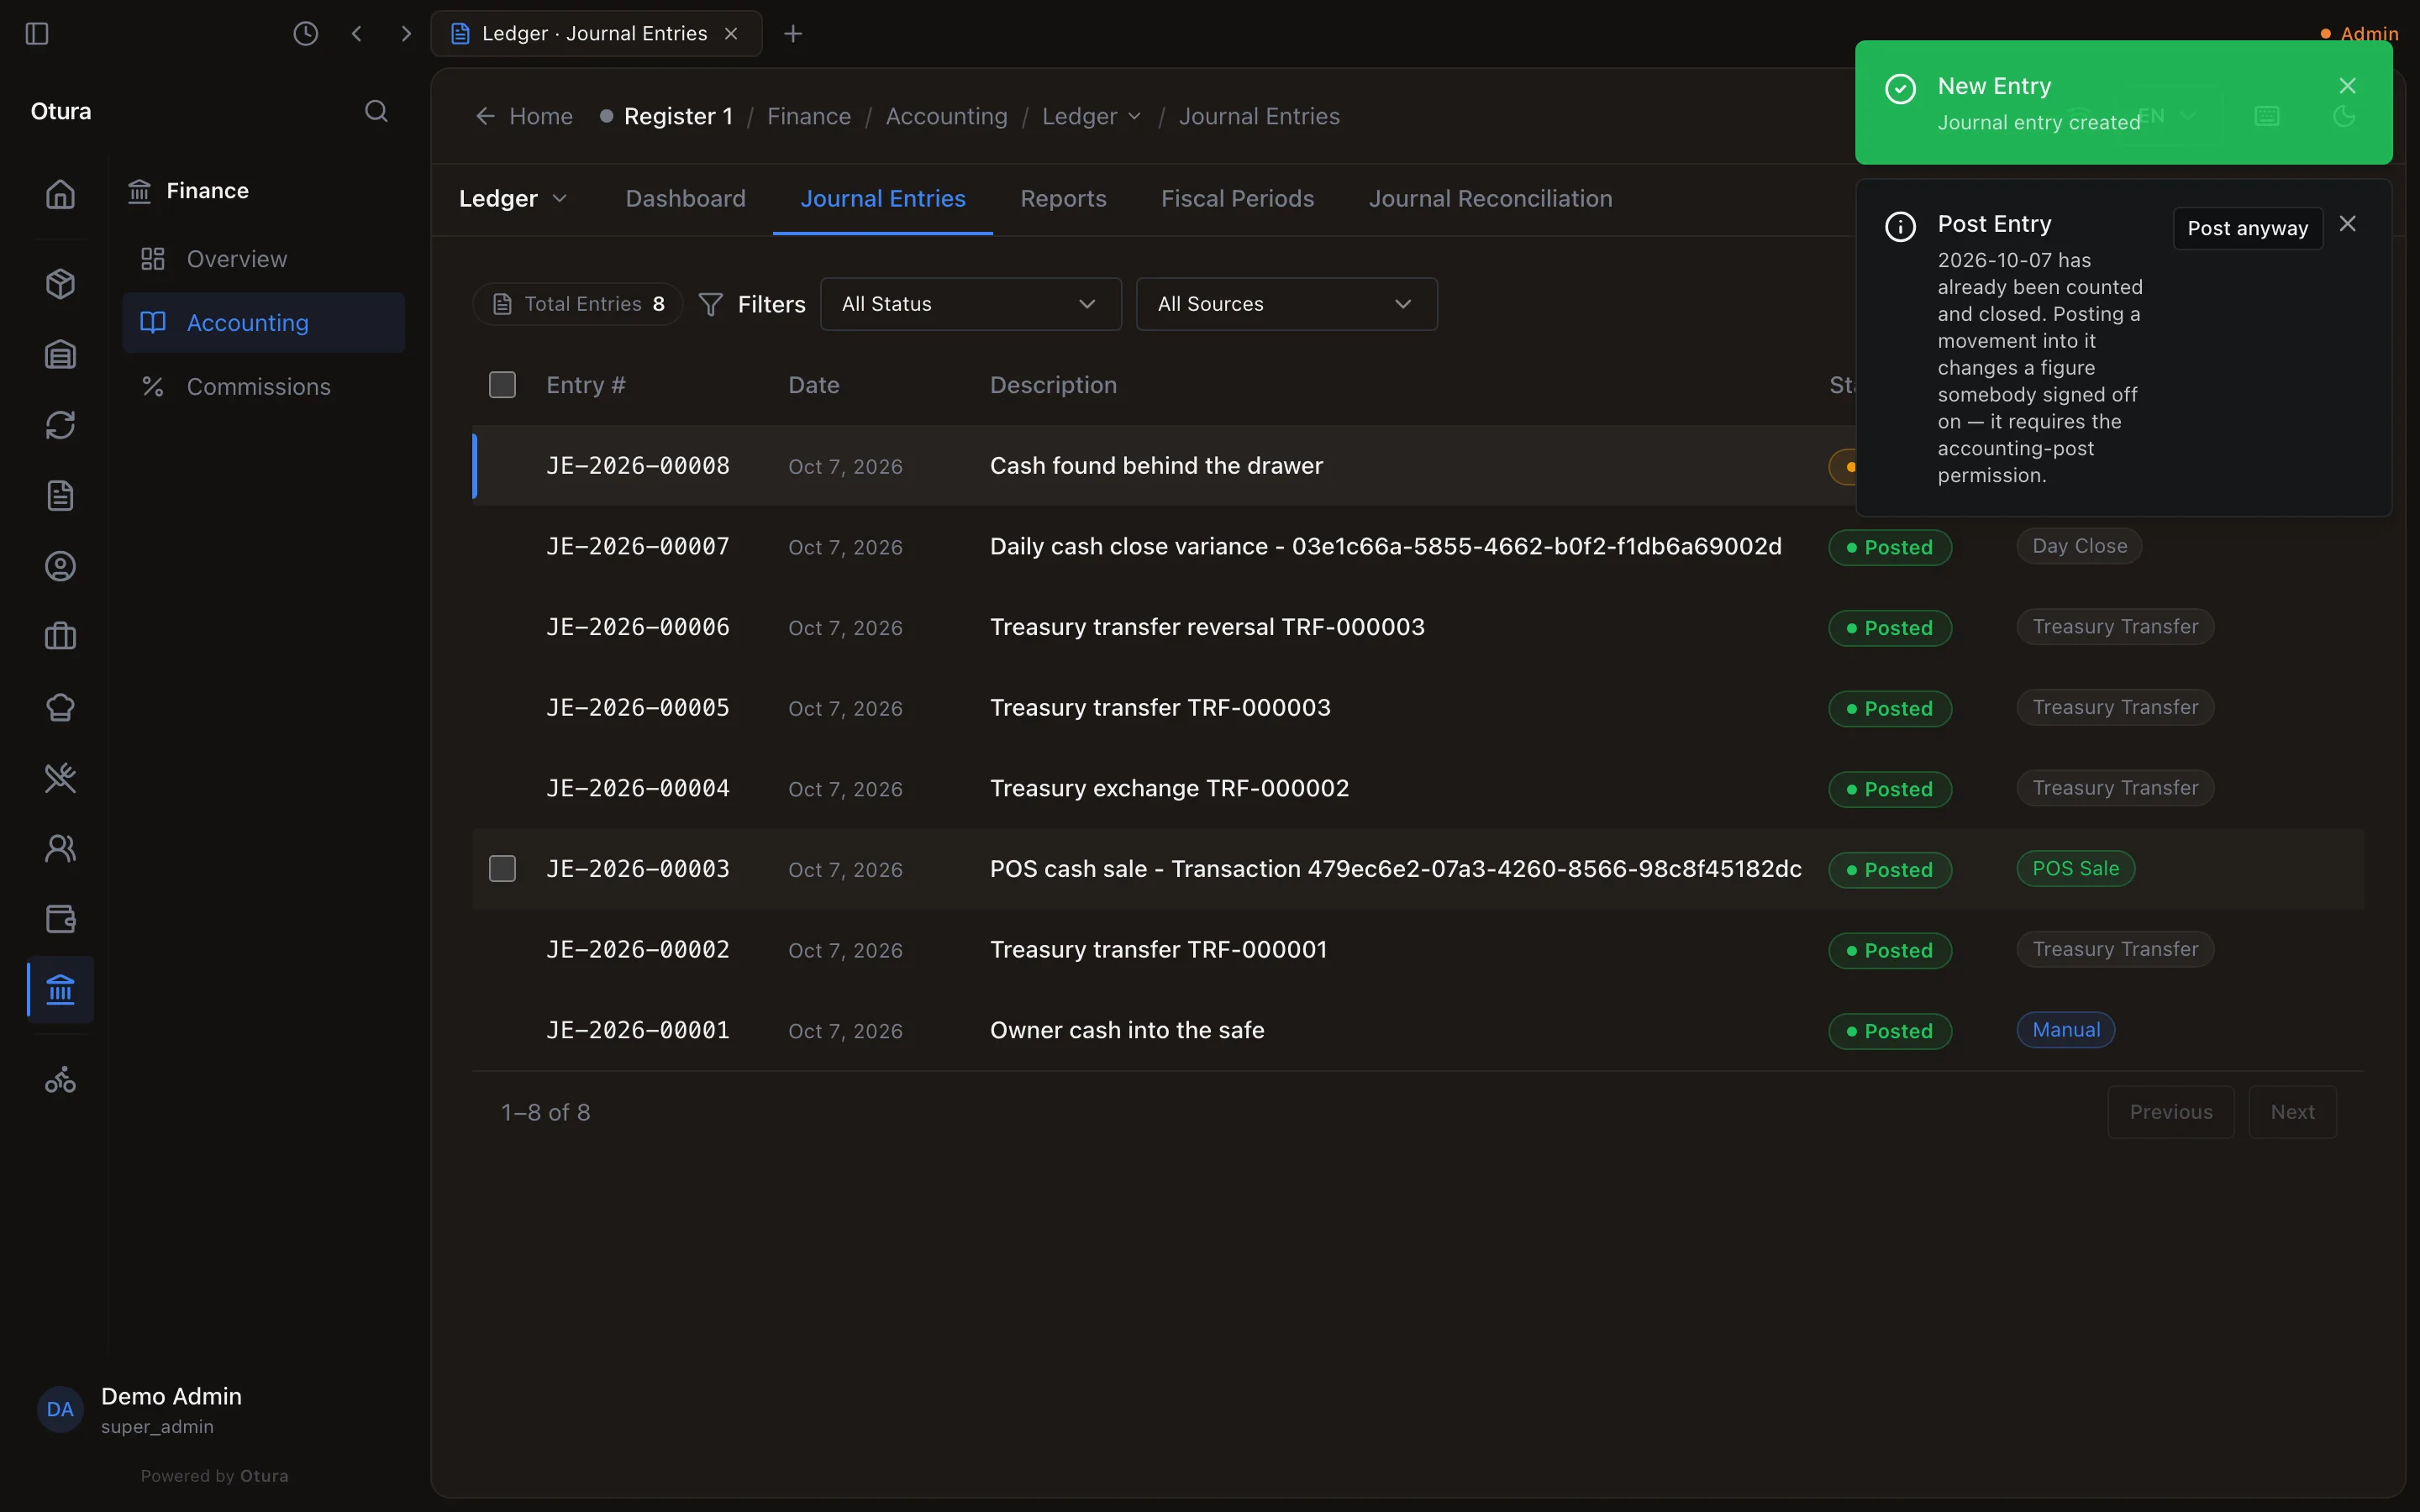Click the Manual source badge

tap(2065, 1029)
